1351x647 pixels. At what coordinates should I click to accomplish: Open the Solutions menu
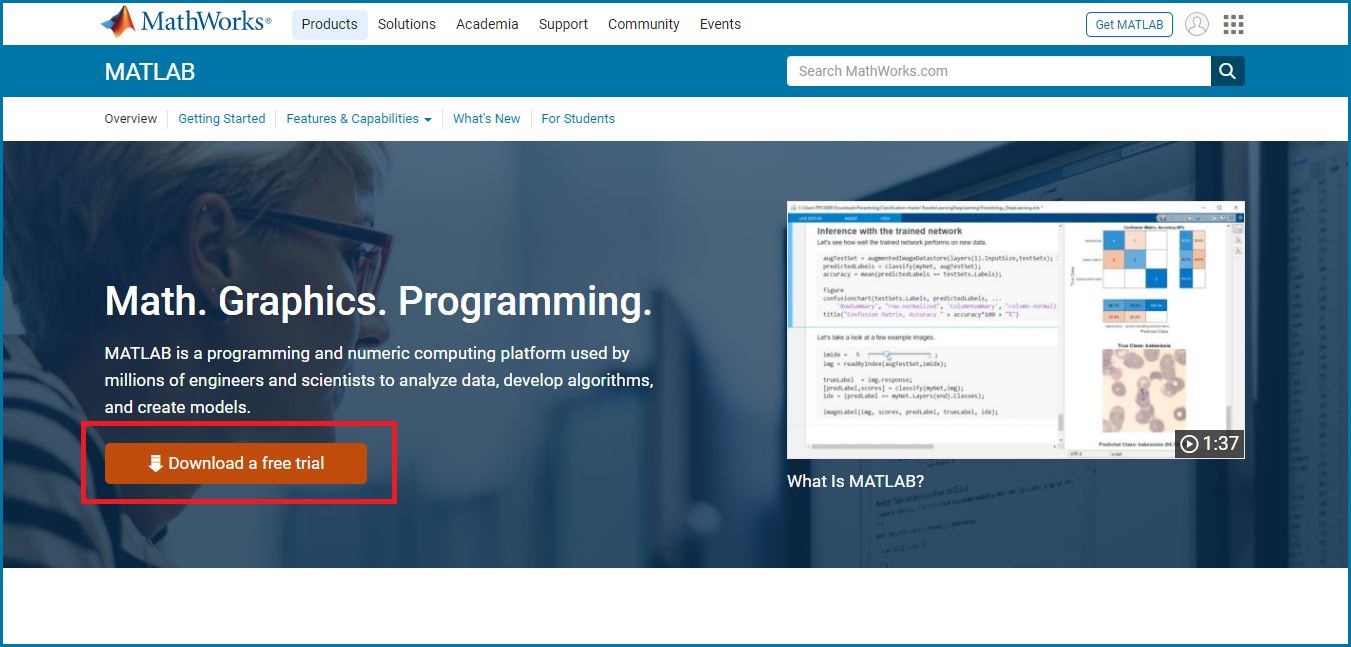[x=407, y=24]
